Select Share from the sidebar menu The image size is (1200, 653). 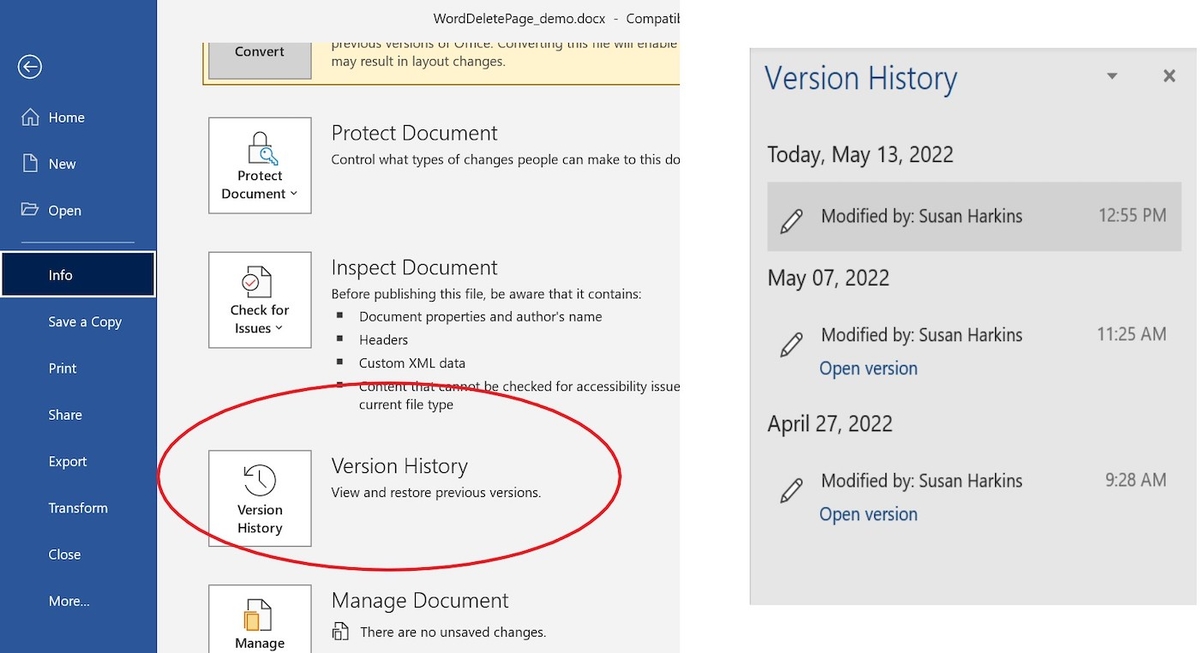(x=65, y=414)
